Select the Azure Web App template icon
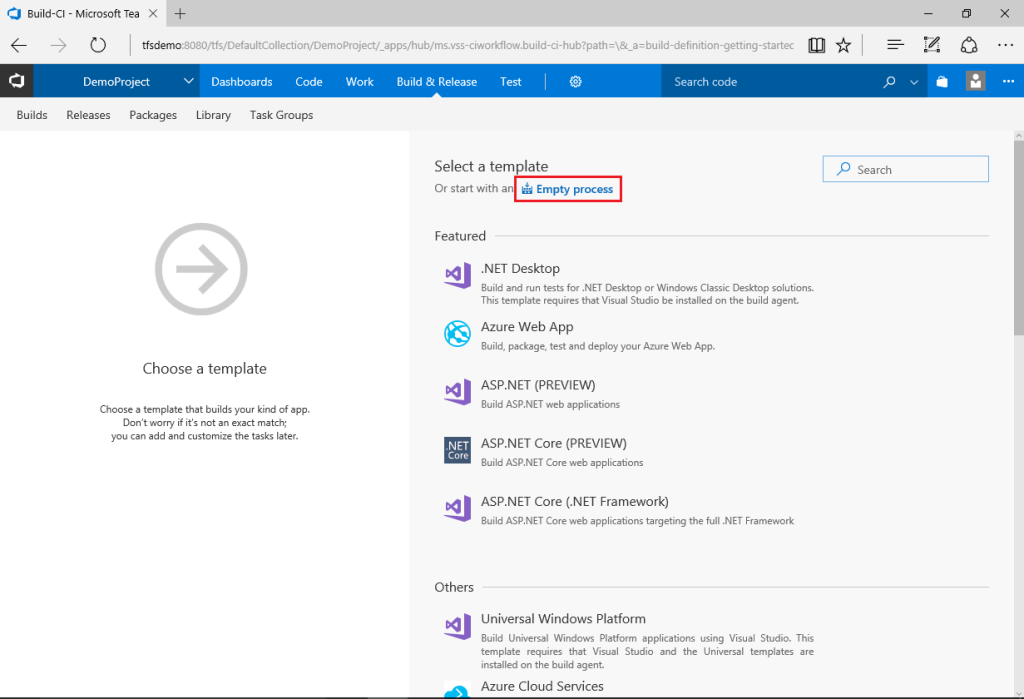 457,334
